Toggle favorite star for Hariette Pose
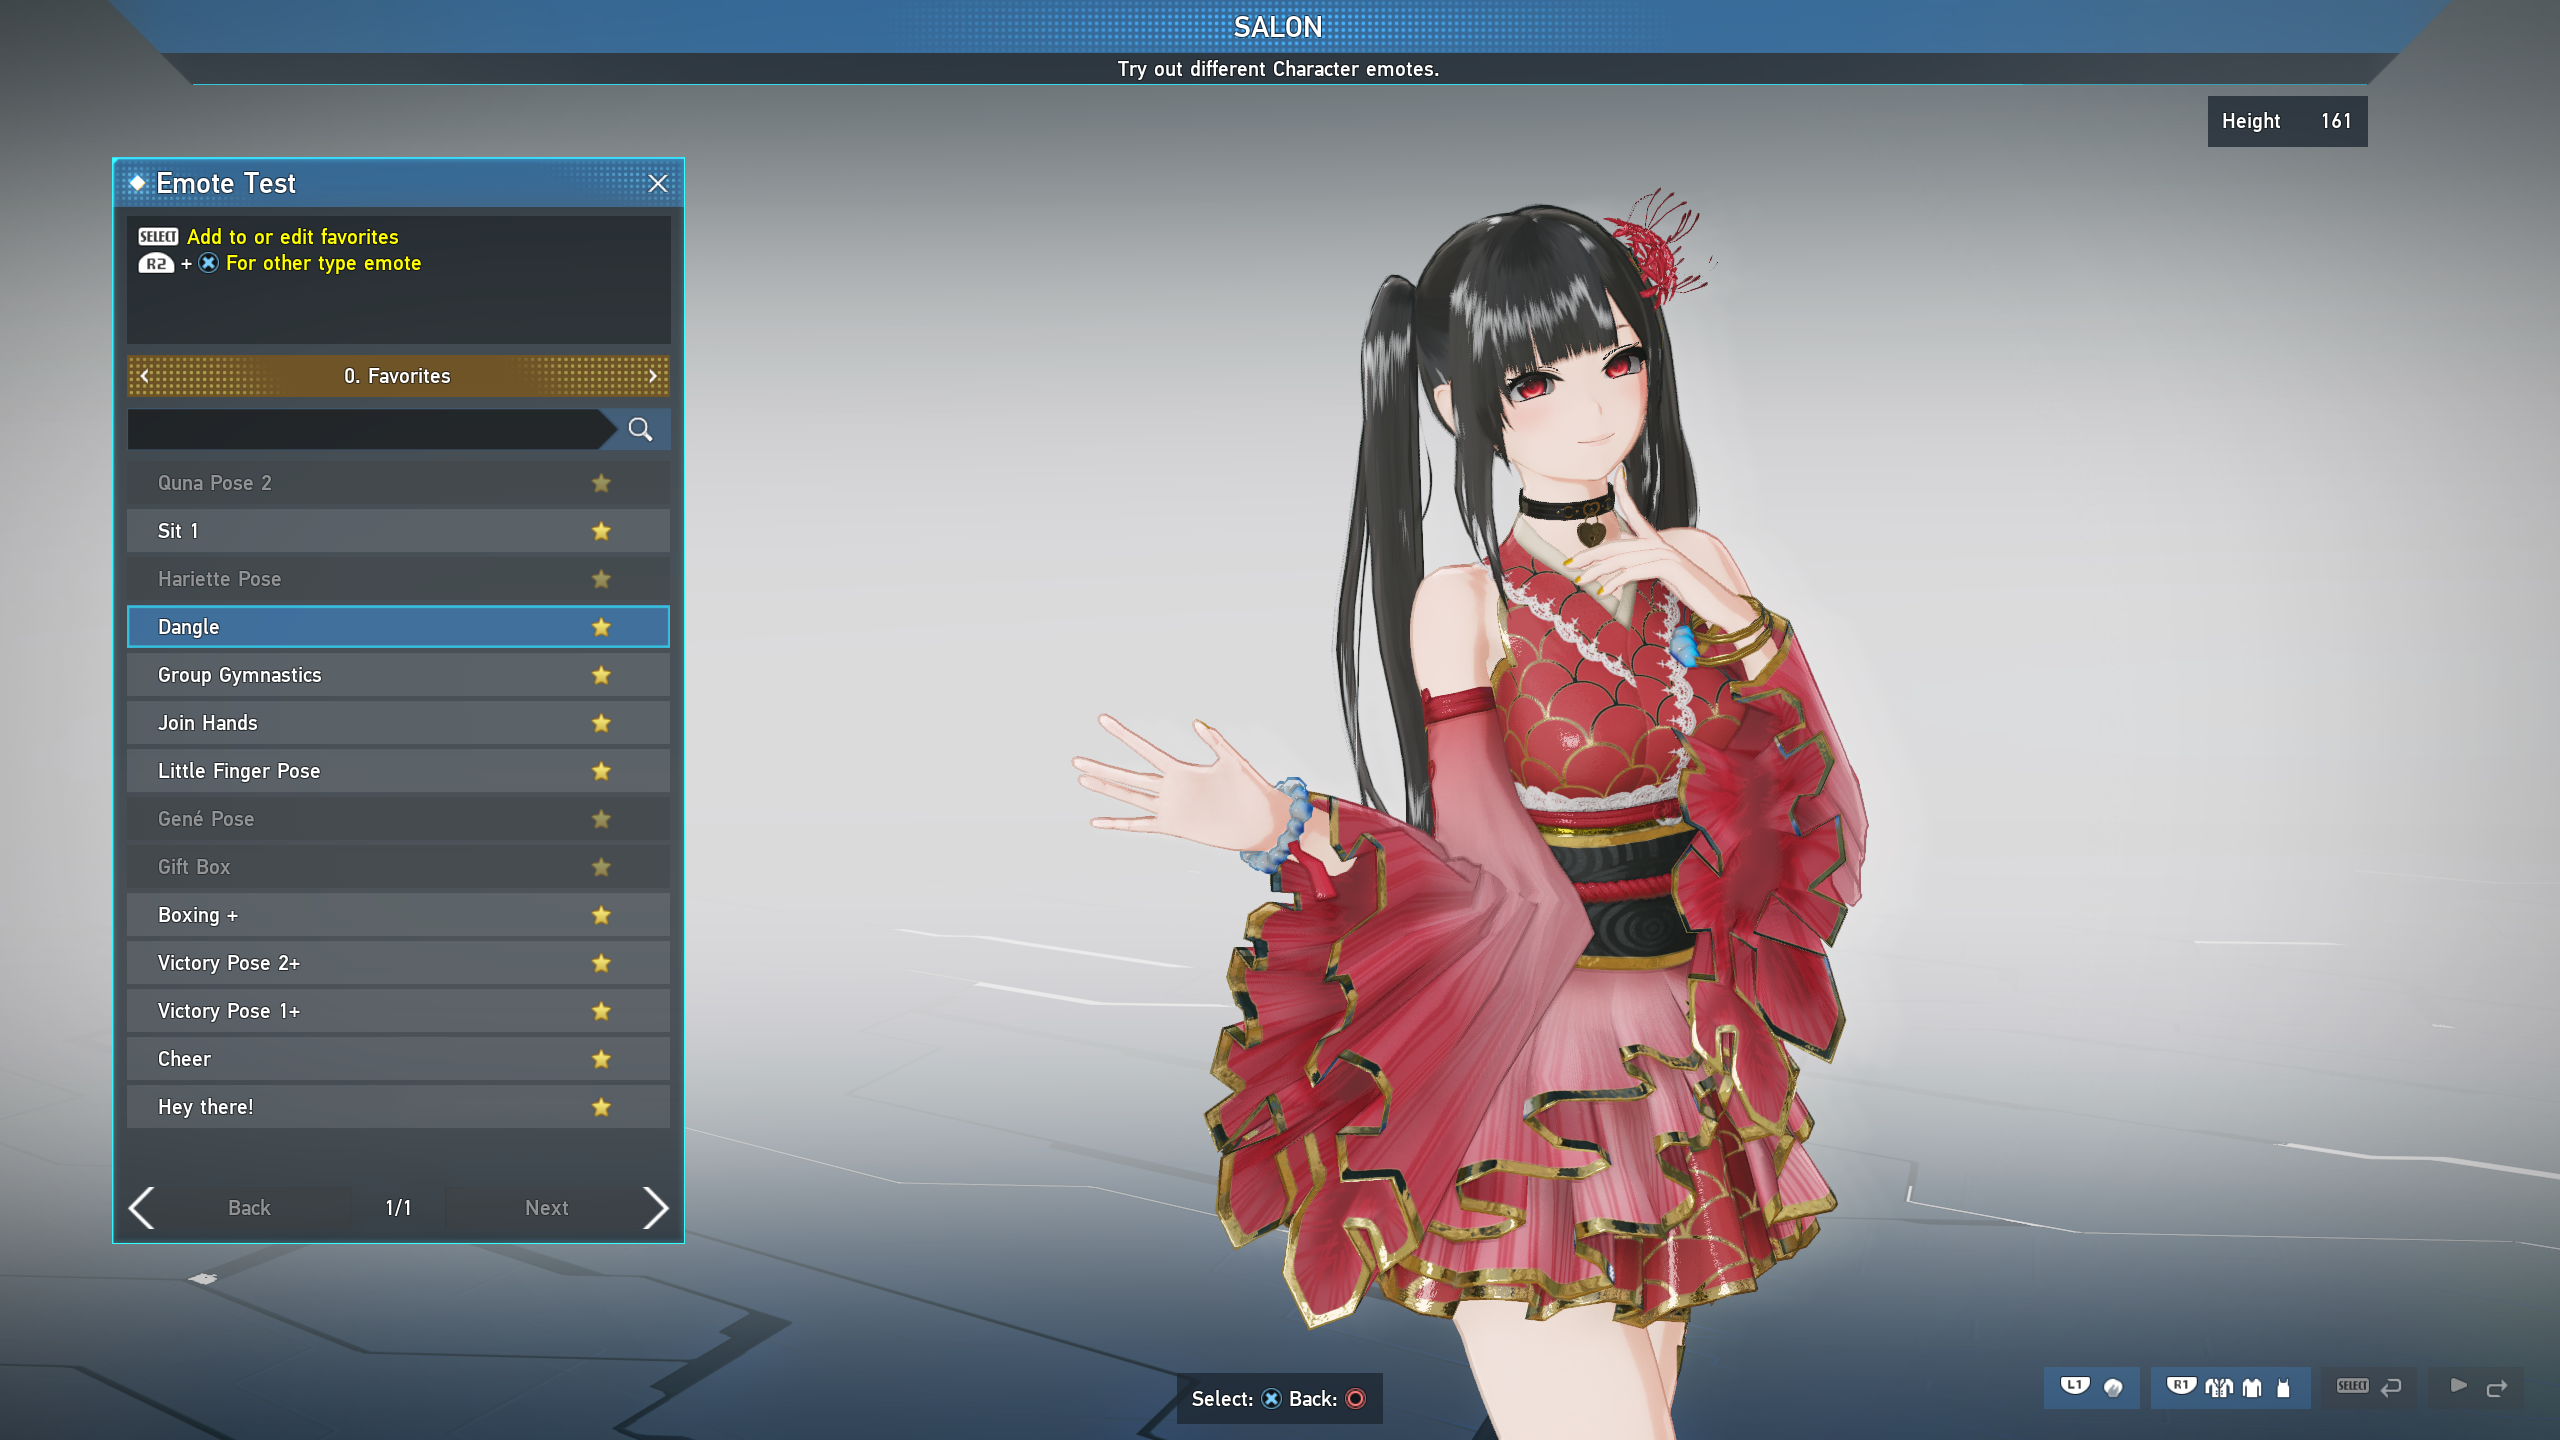Image resolution: width=2560 pixels, height=1440 pixels. 601,579
